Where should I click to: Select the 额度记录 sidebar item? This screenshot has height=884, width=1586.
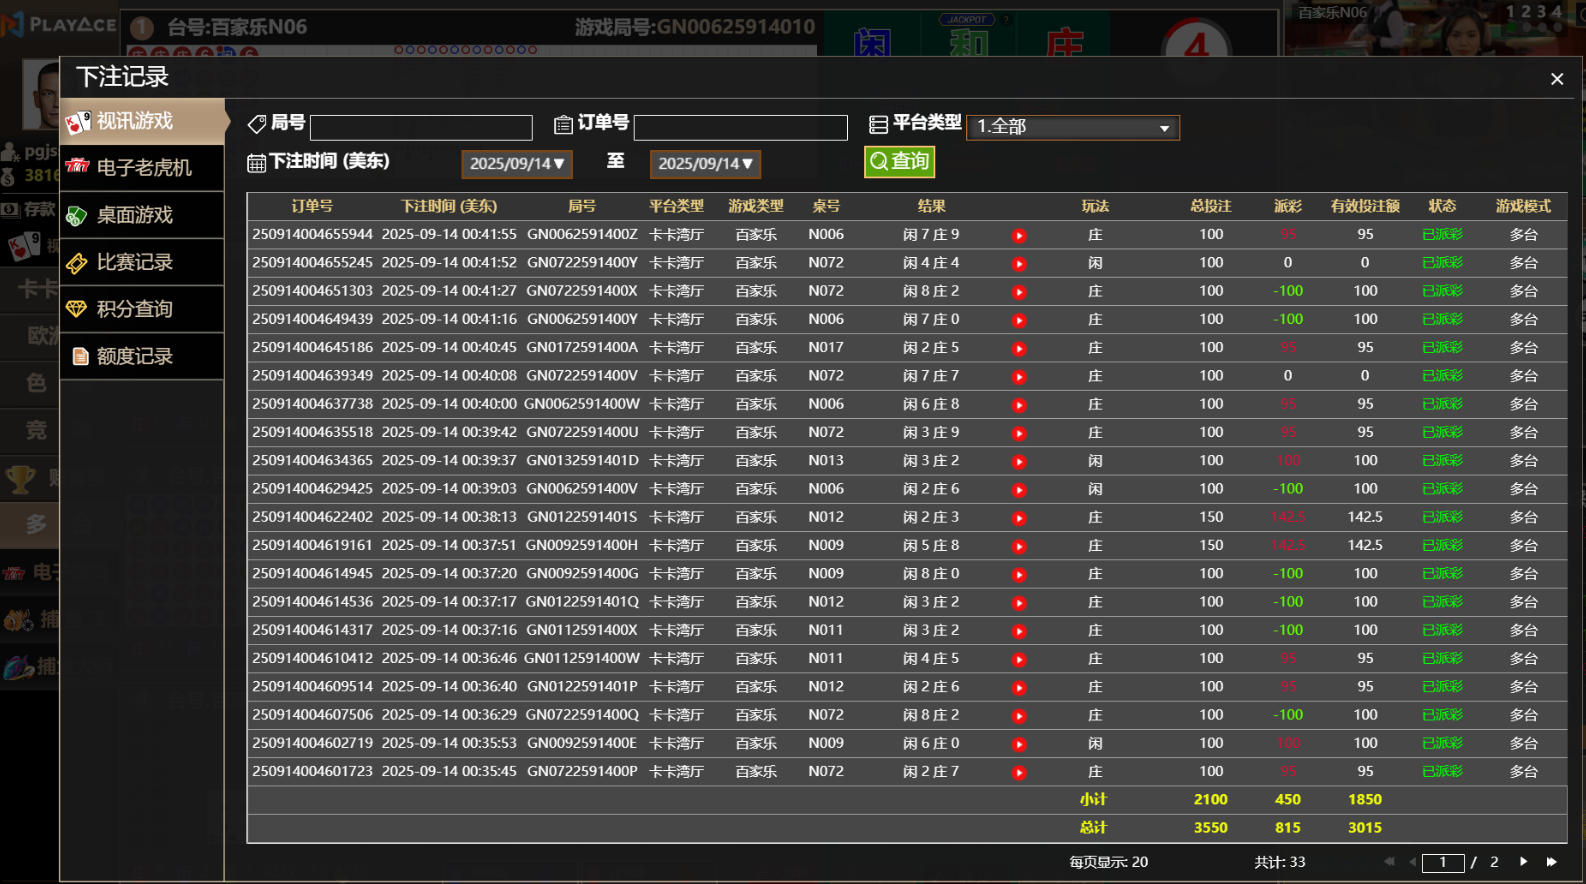pyautogui.click(x=142, y=356)
